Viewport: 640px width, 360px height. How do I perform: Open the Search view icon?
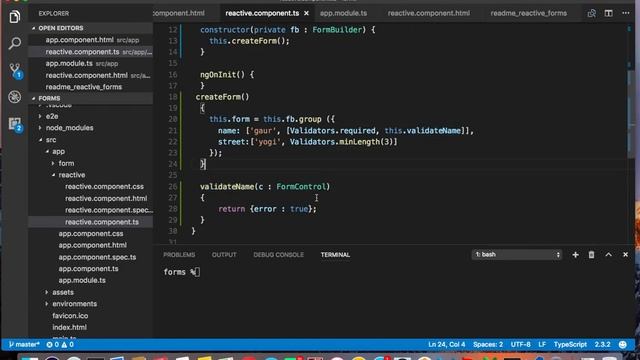(15, 43)
